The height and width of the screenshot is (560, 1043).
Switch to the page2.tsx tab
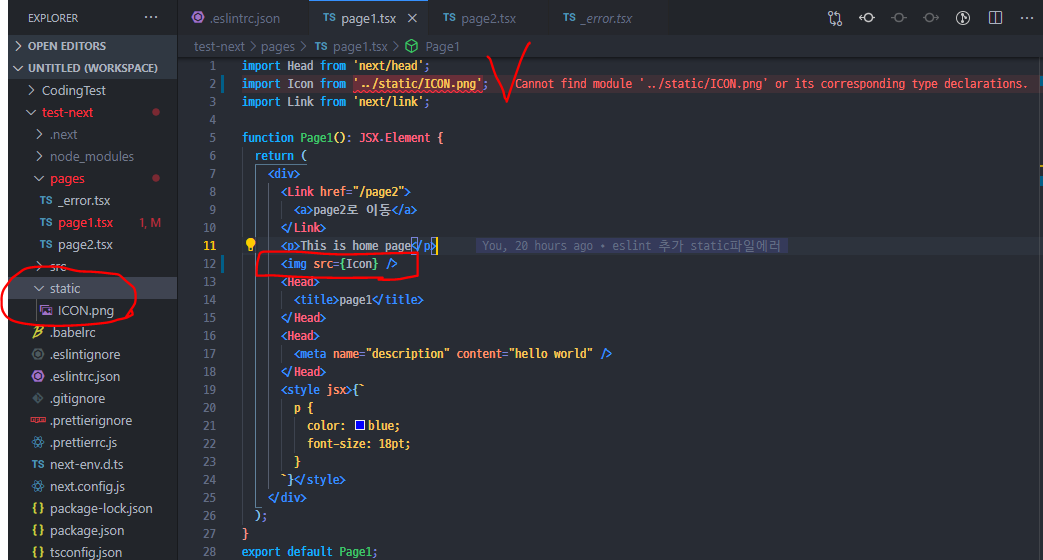[x=488, y=19]
